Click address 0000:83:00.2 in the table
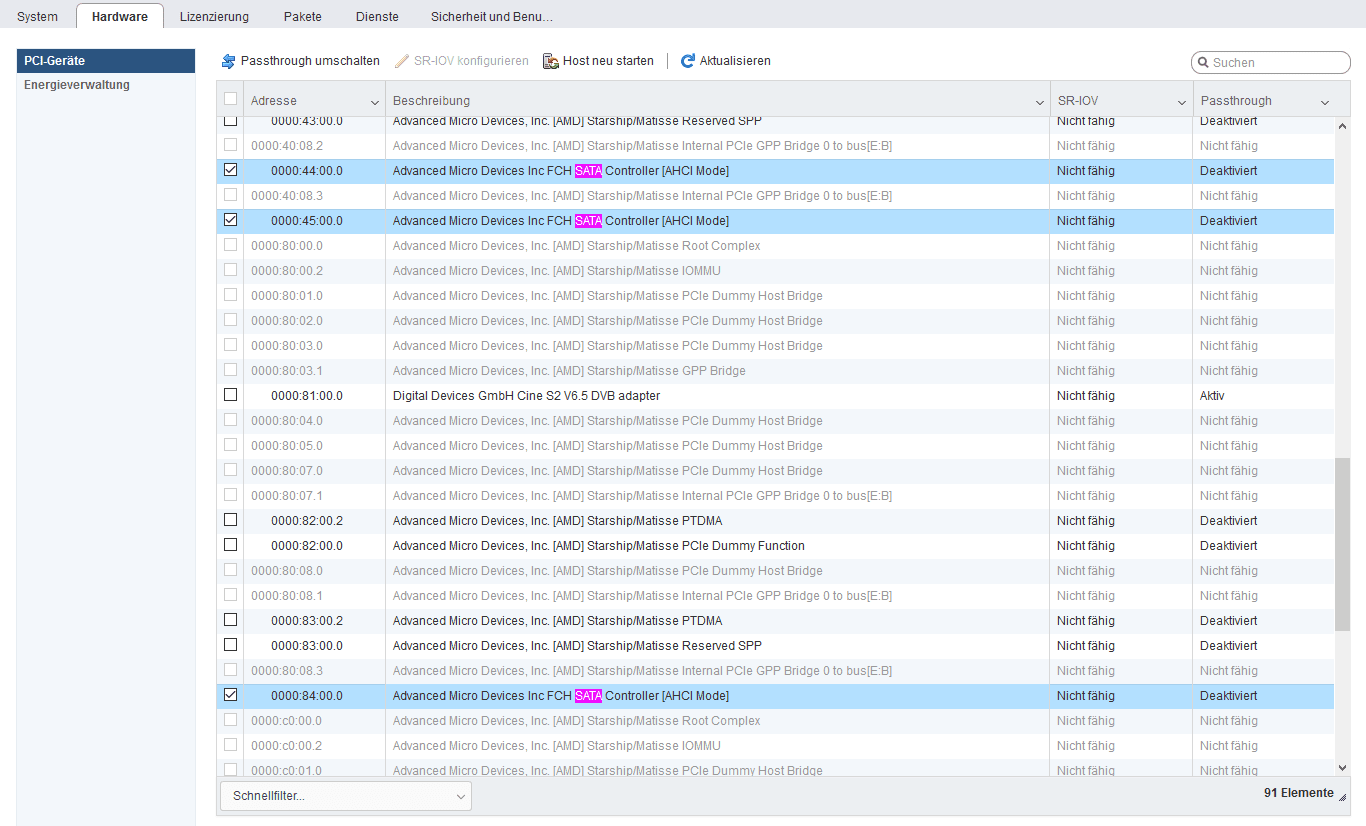The width and height of the screenshot is (1366, 826). coord(307,621)
